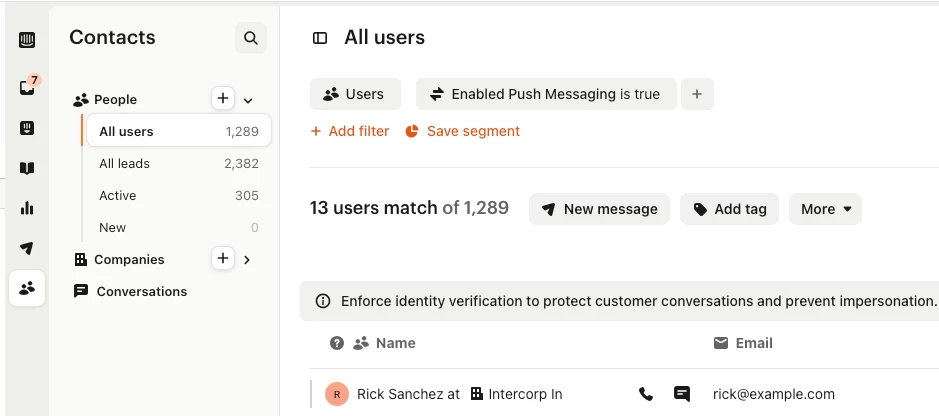Image resolution: width=939 pixels, height=416 pixels.
Task: Open the Inbox icon with 7 badge
Action: pos(28,87)
